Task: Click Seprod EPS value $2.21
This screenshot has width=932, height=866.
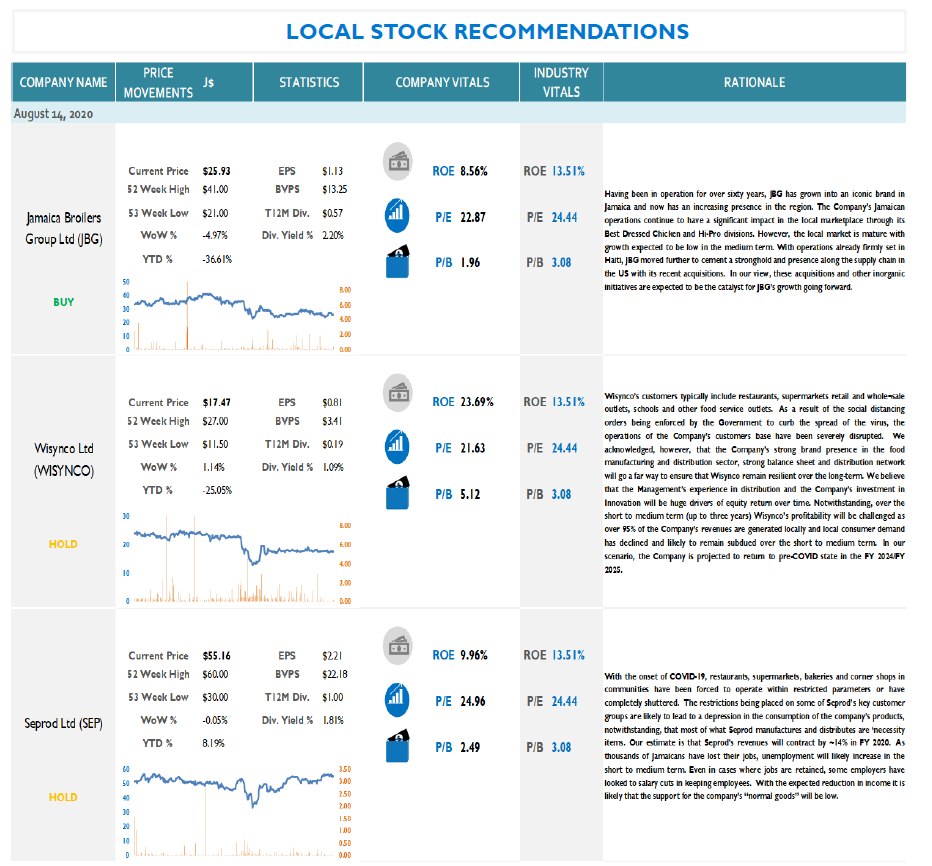Action: 332,656
